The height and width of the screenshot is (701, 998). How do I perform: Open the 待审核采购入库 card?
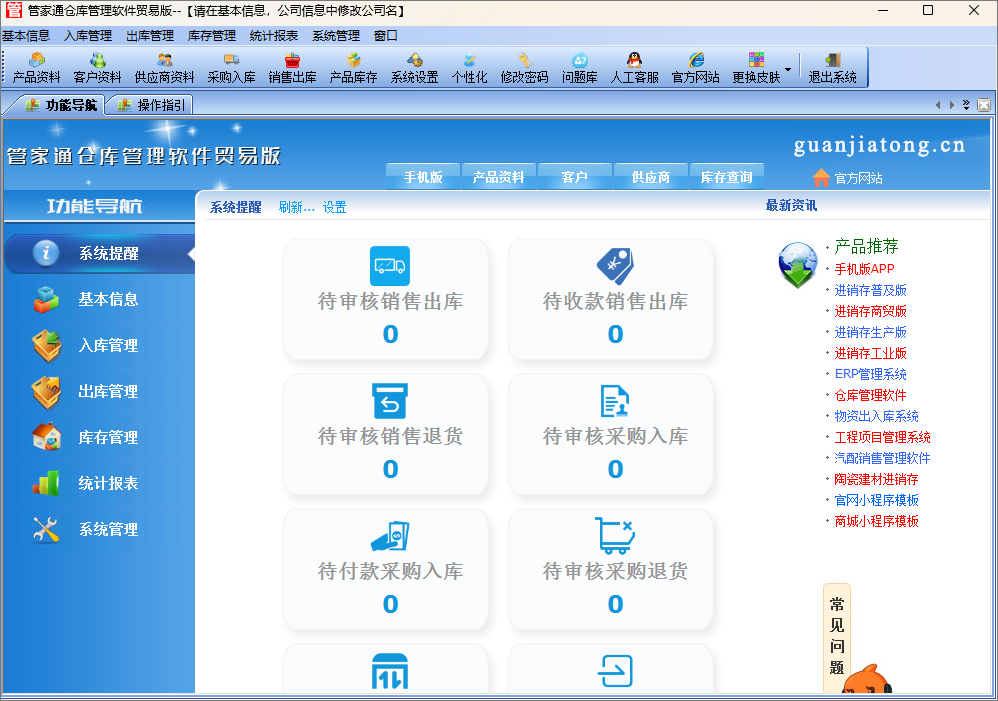pos(610,434)
